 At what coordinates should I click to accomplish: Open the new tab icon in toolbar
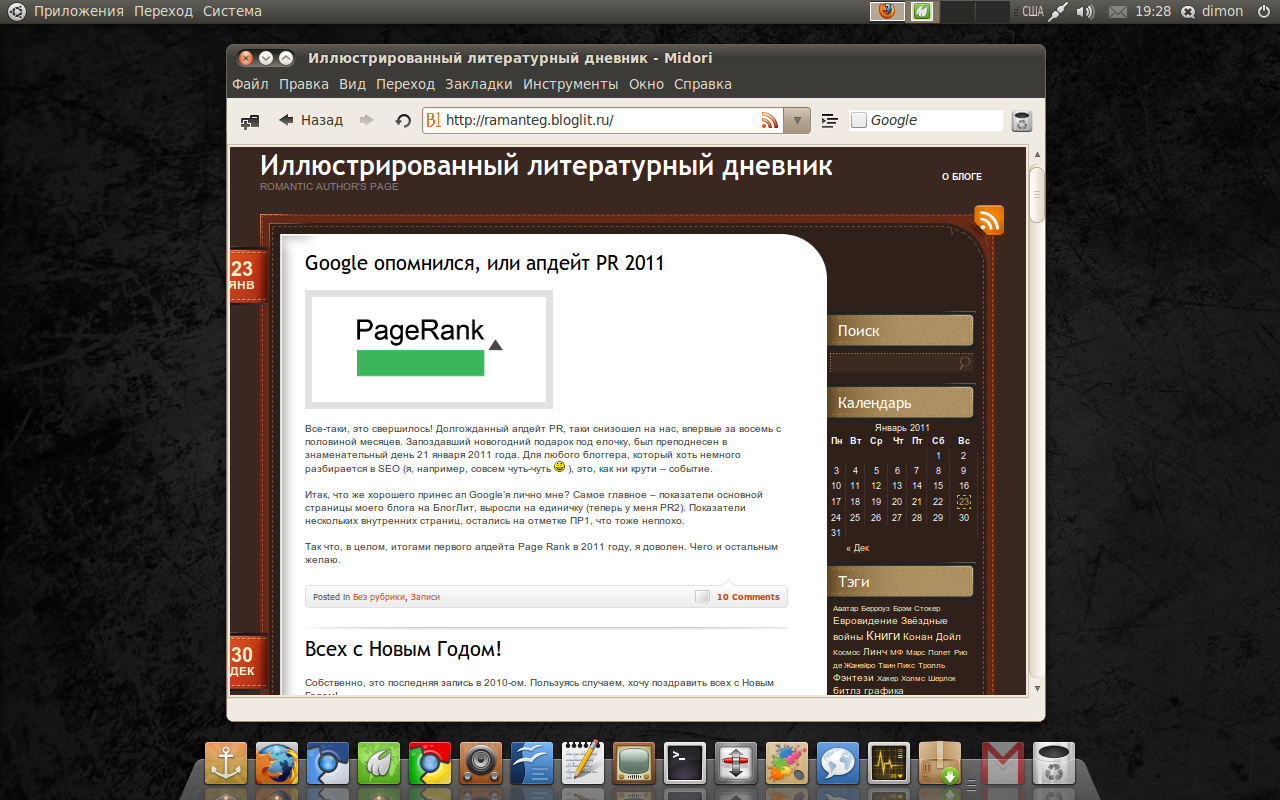(250, 121)
